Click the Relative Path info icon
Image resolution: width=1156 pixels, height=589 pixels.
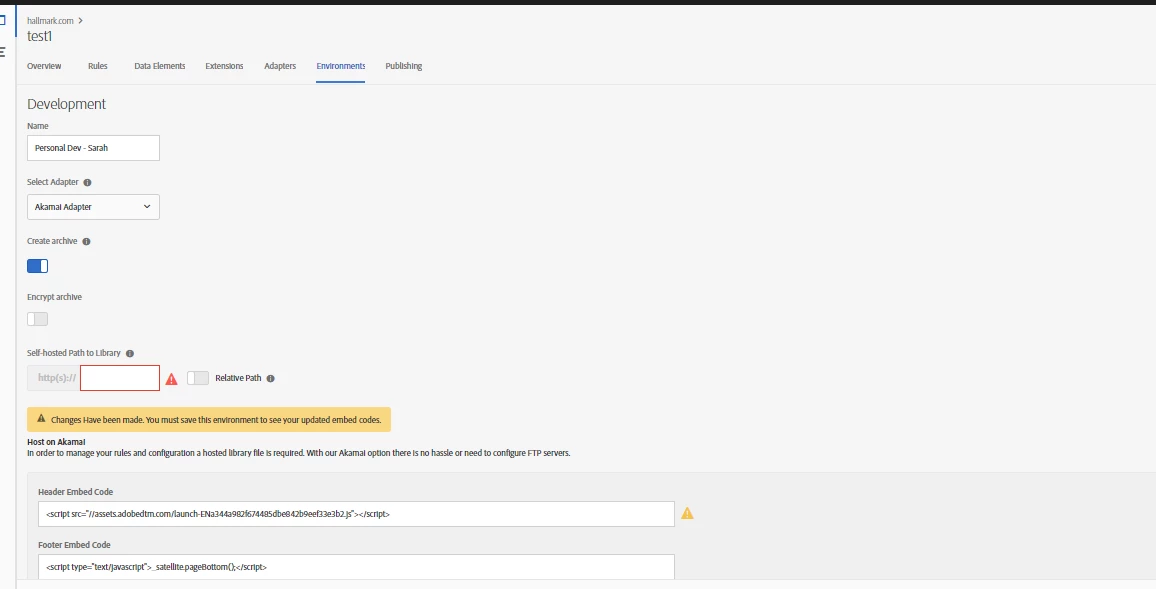pyautogui.click(x=271, y=378)
